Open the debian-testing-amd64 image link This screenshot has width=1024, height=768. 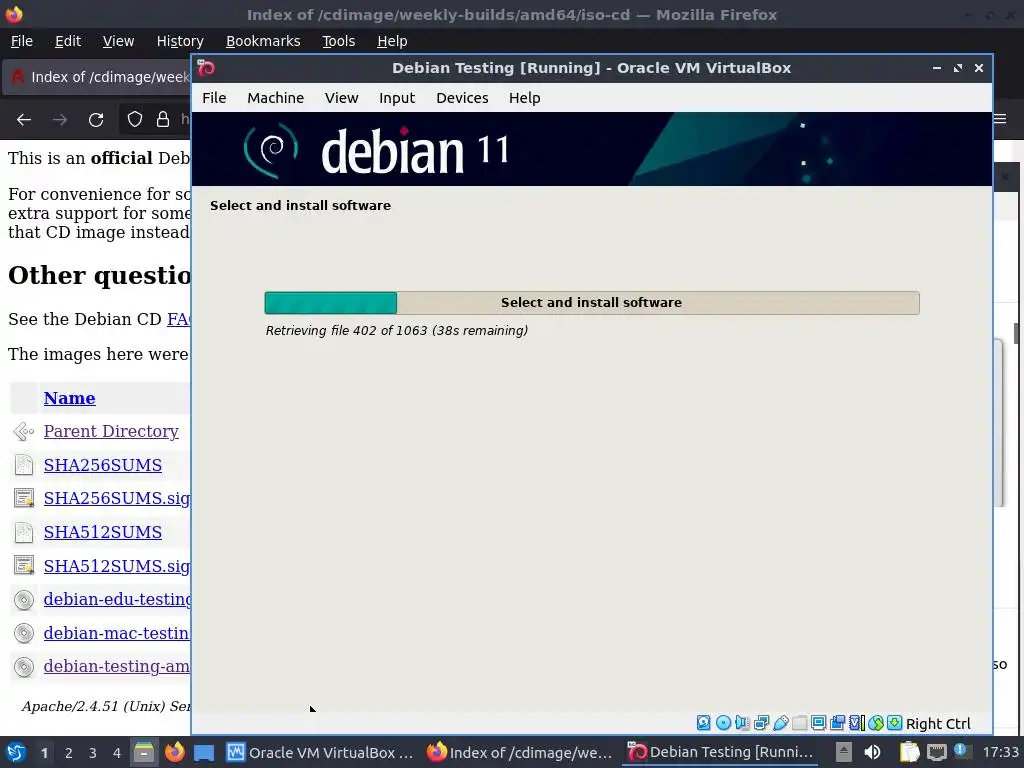[x=117, y=666]
